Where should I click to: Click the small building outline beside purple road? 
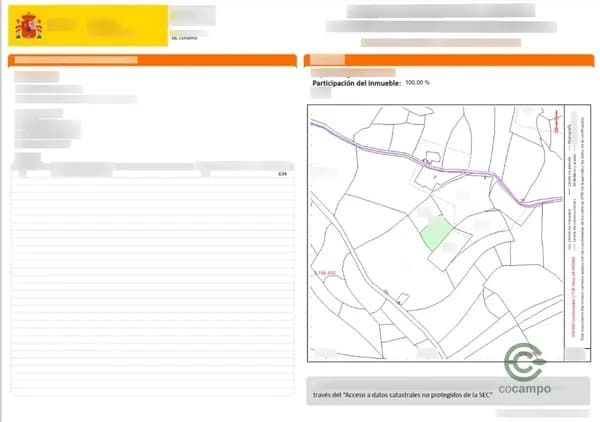pos(431,158)
